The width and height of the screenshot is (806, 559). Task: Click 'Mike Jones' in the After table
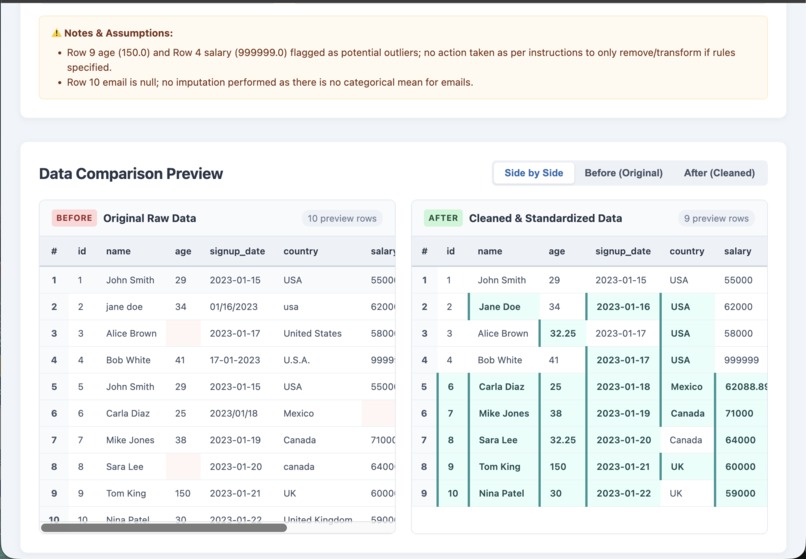pyautogui.click(x=504, y=413)
